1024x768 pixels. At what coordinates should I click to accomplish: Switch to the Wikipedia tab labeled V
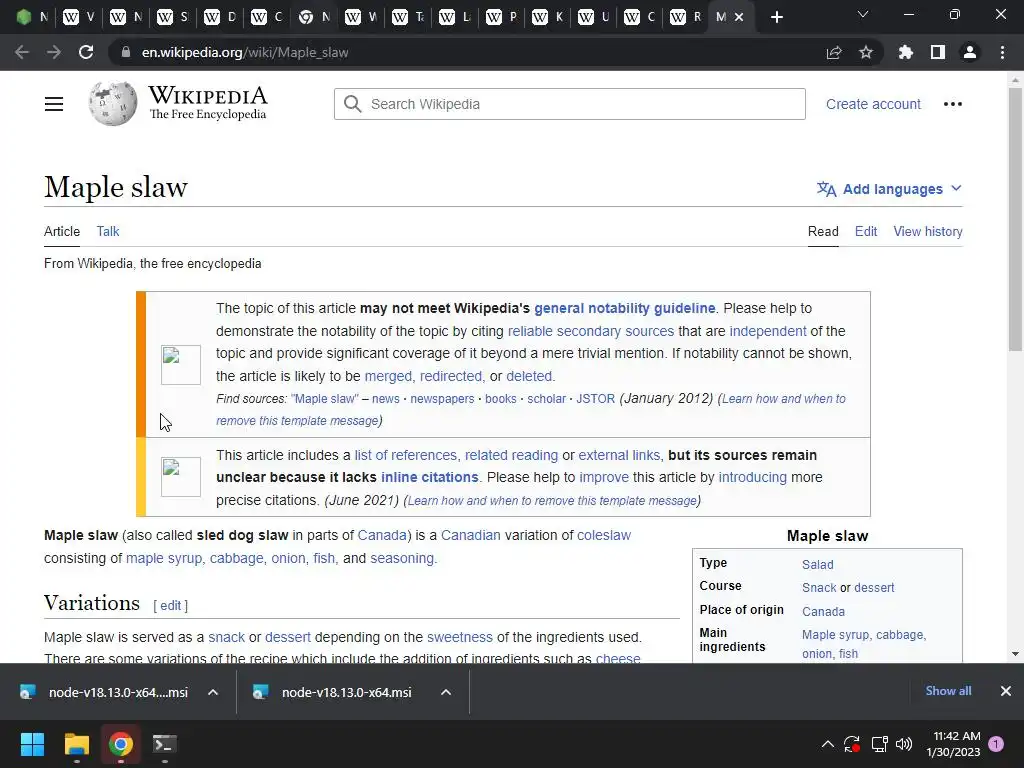(x=80, y=17)
